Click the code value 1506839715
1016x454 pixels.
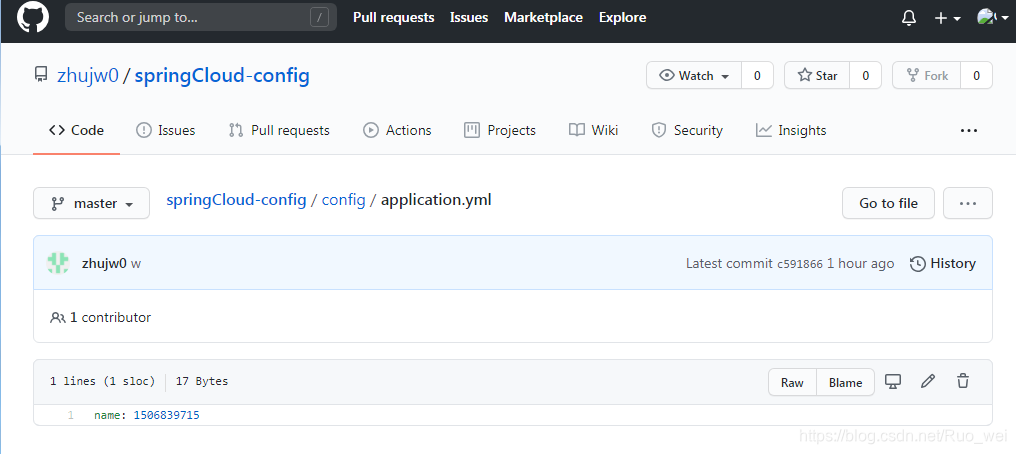167,415
